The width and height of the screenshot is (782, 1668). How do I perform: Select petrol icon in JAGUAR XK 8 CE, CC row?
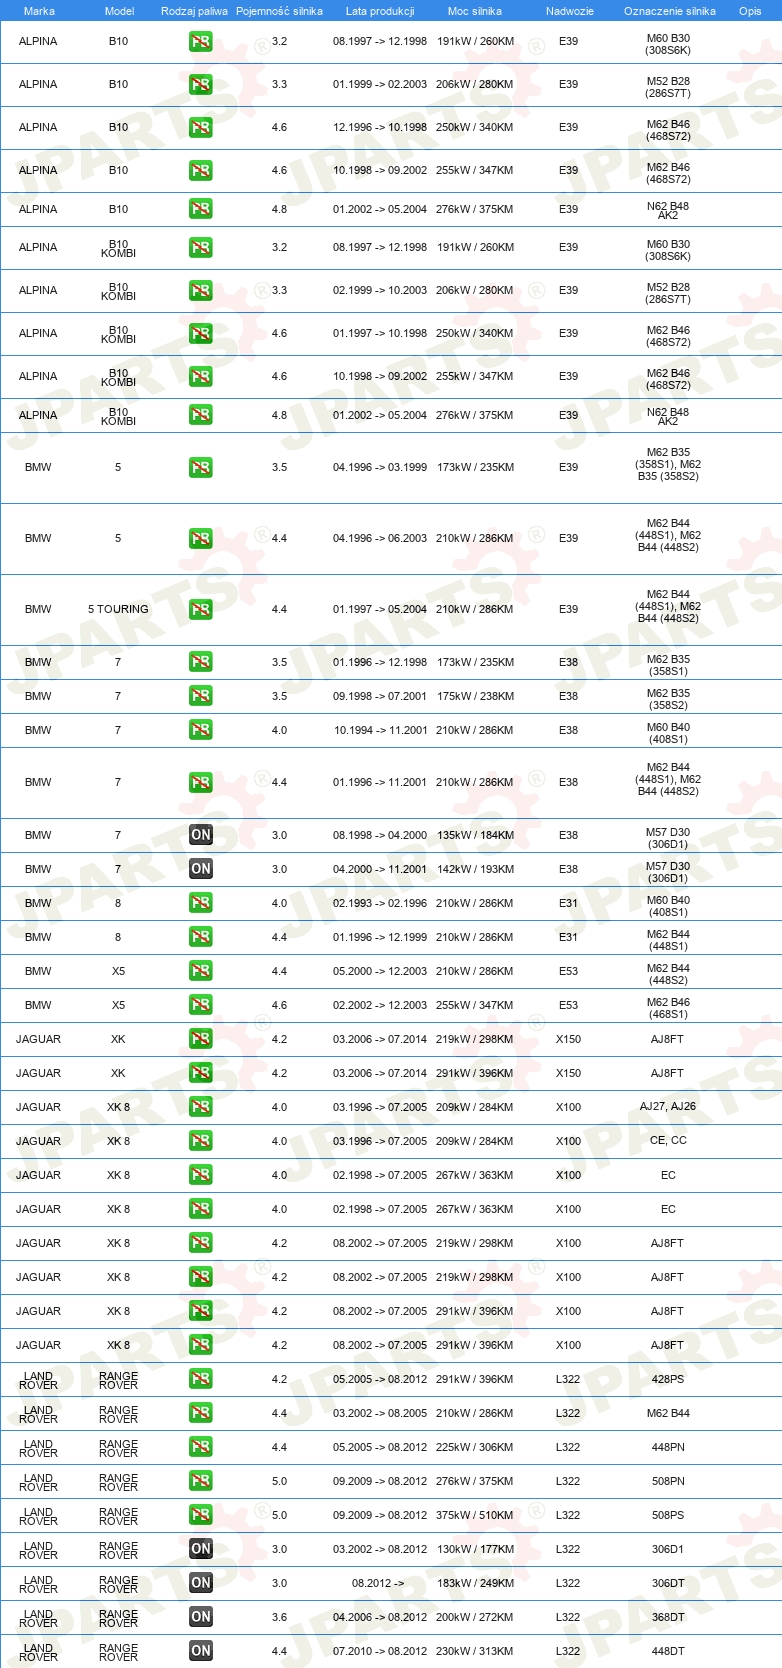point(201,1141)
